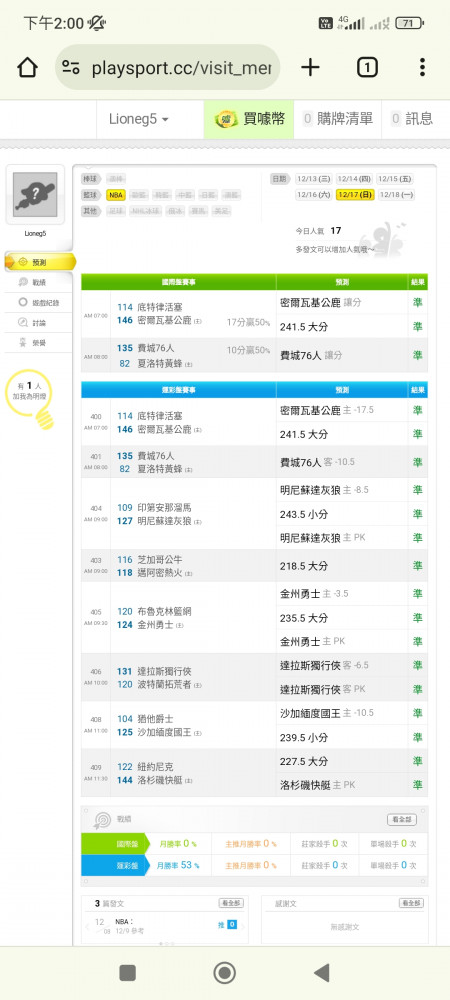Screen dimensions: 450x1000
Task: Open the browser three-dot menu
Action: click(422, 67)
